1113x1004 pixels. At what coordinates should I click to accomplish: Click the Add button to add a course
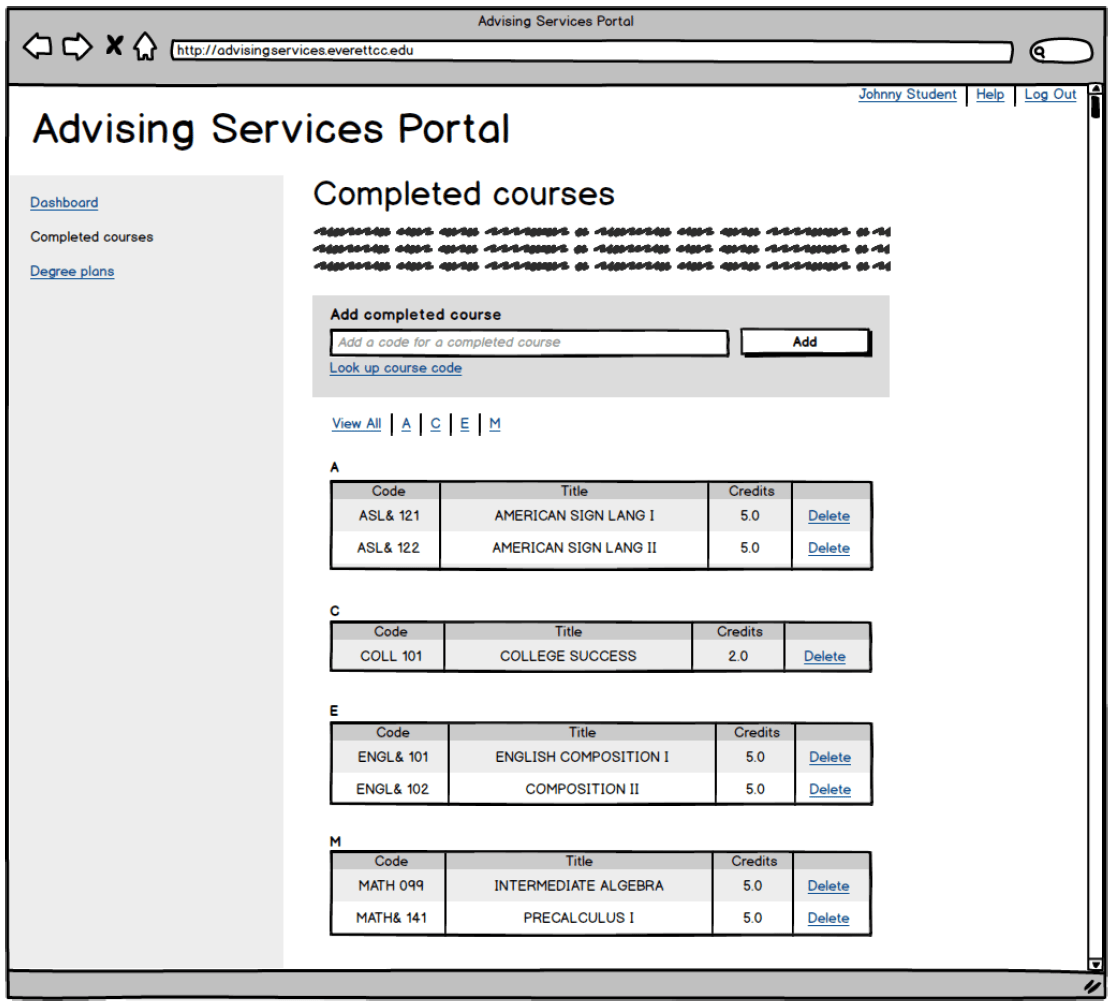(806, 342)
